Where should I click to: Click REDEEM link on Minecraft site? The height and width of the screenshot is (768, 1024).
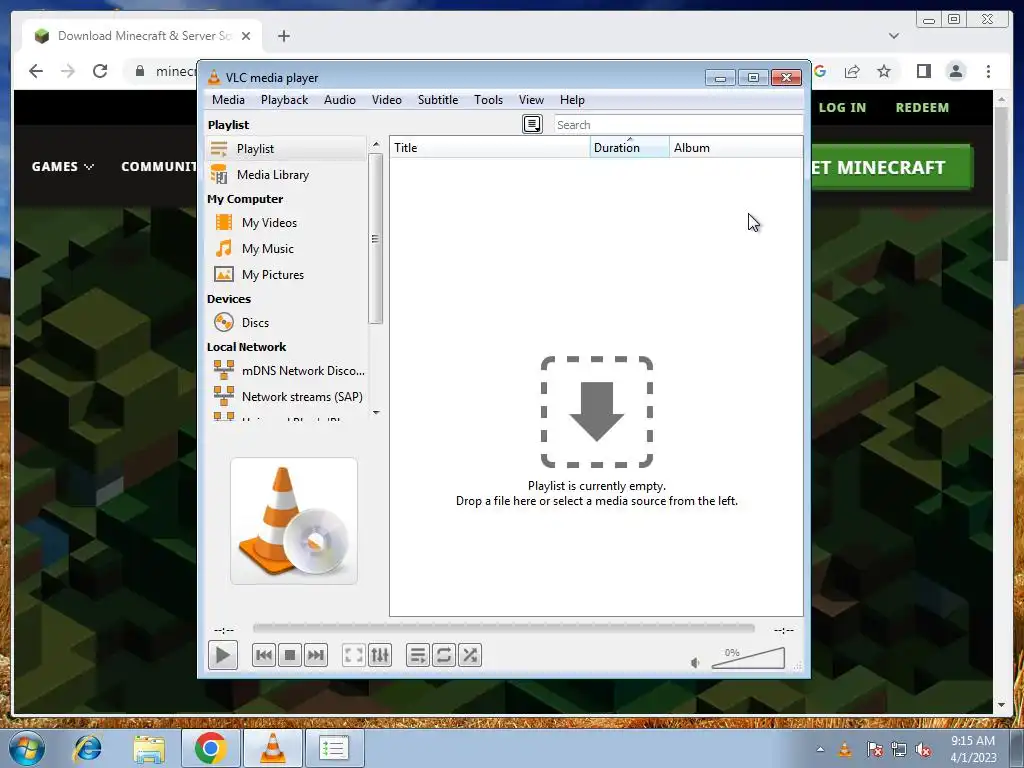tap(922, 108)
